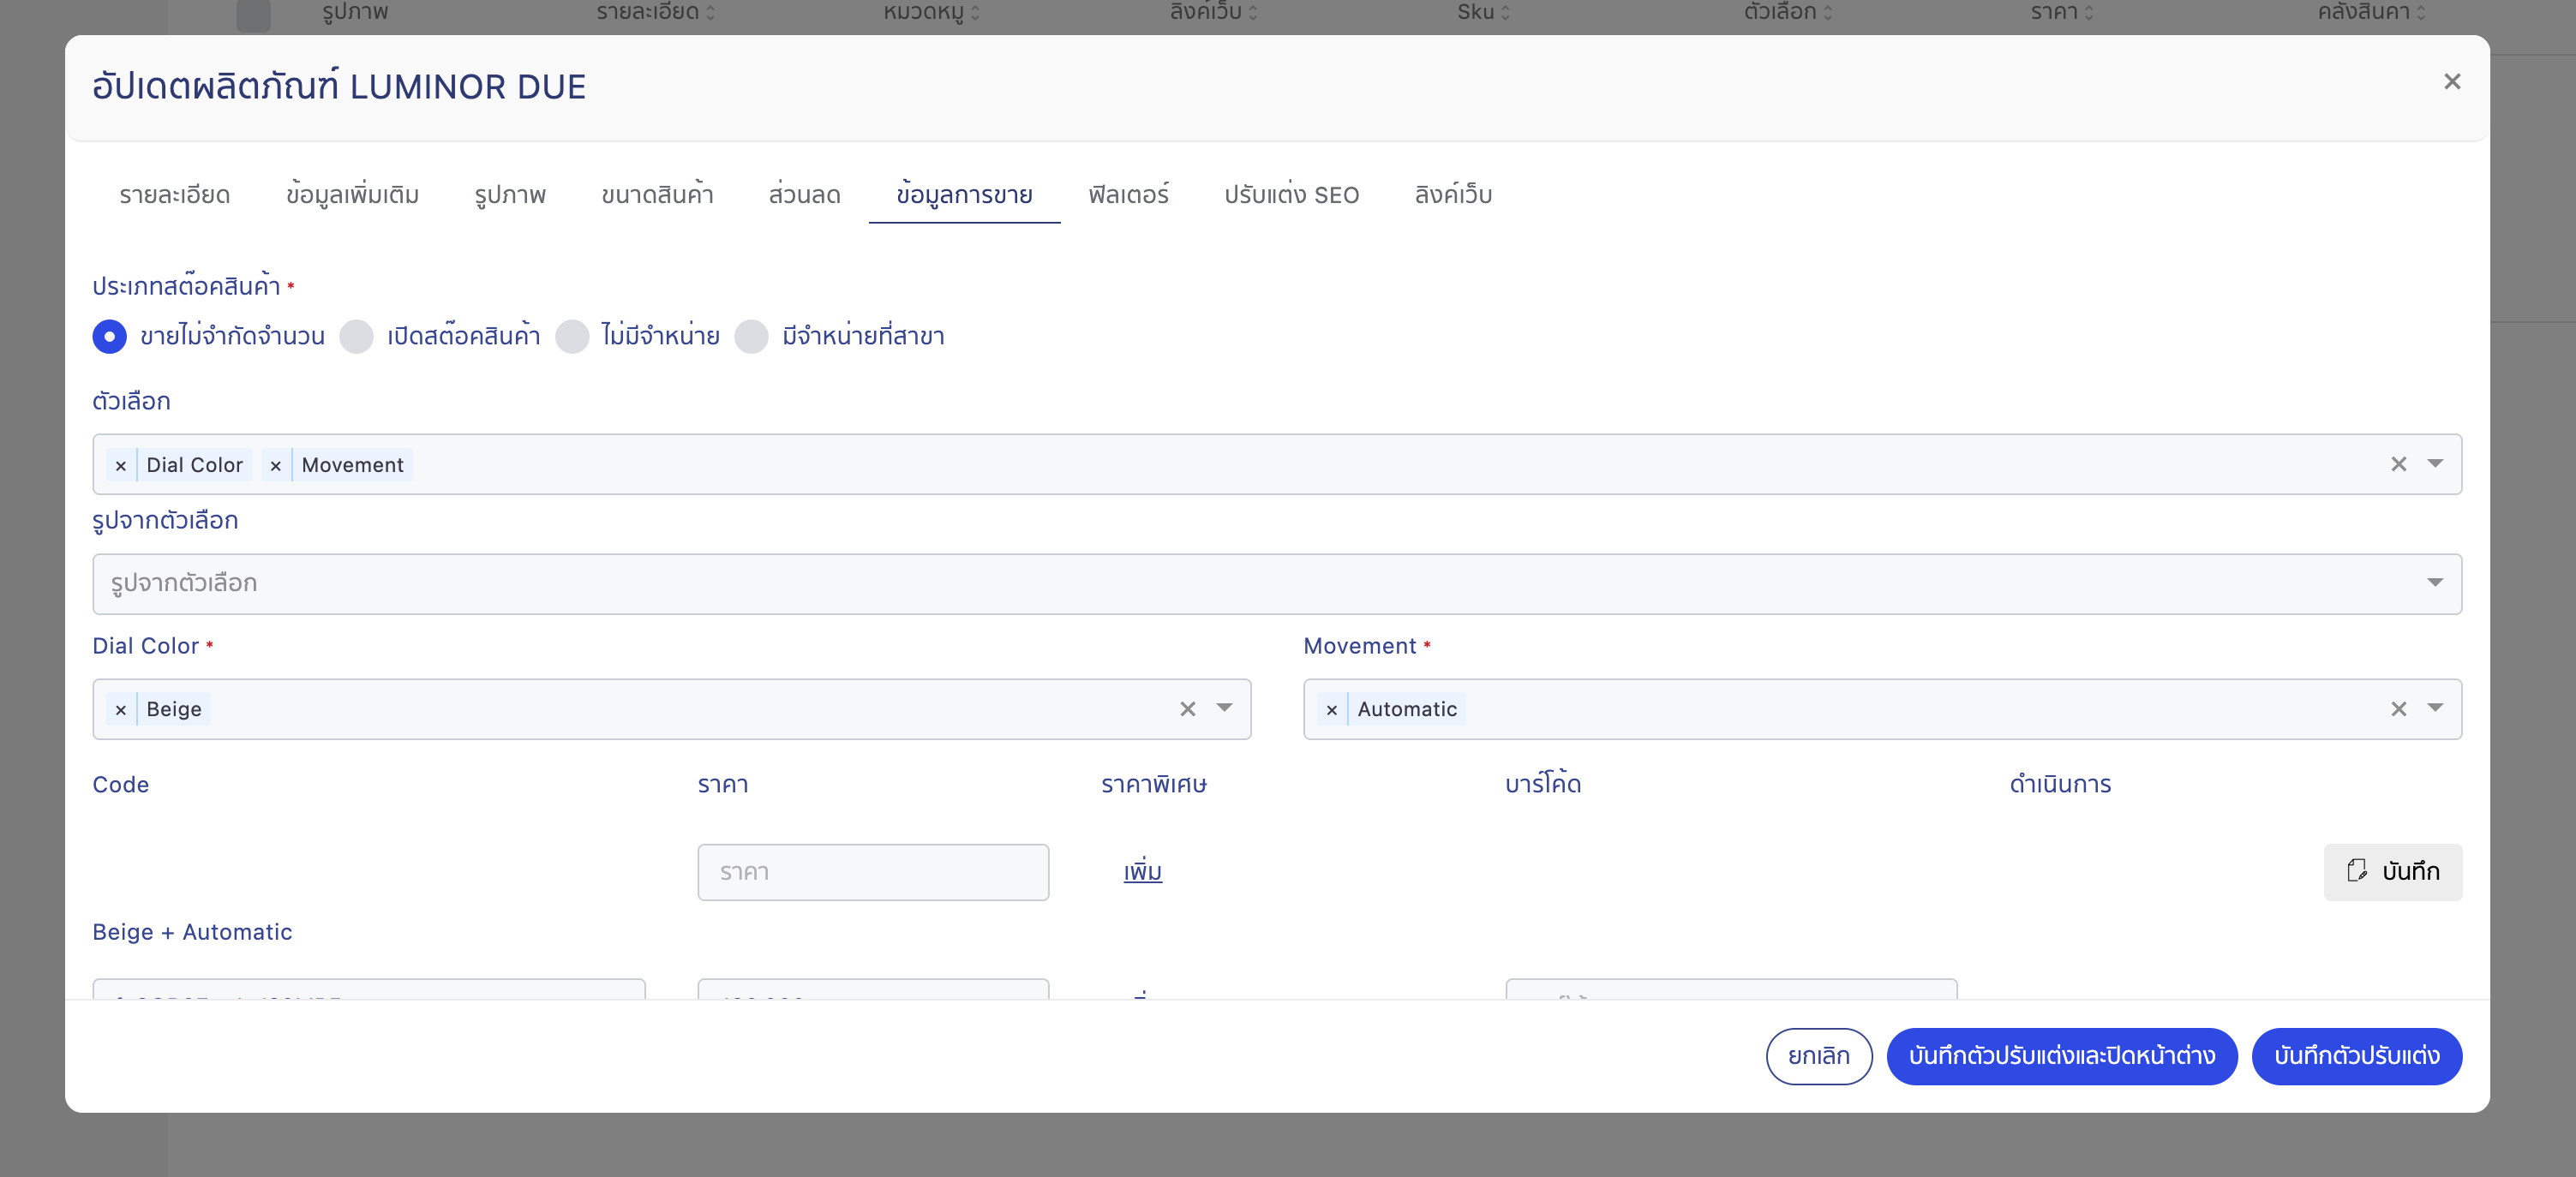This screenshot has width=2576, height=1177.
Task: Close the LUMINOR DUE update dialog
Action: [2451, 82]
